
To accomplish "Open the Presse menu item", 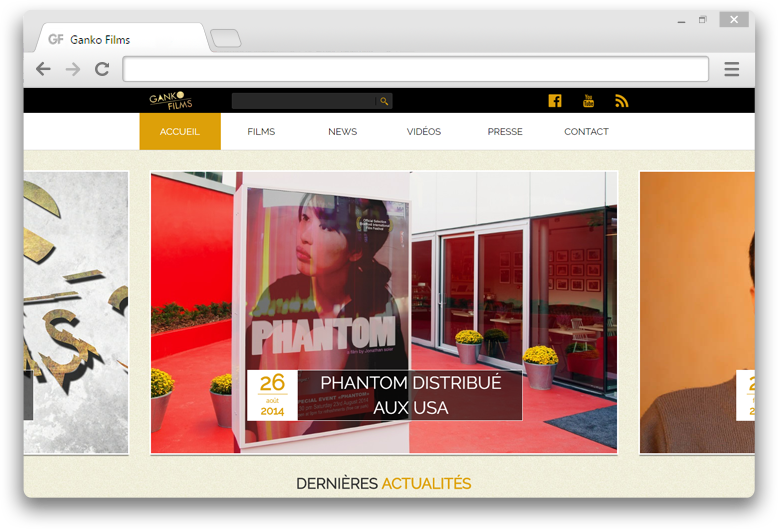I will 505,132.
